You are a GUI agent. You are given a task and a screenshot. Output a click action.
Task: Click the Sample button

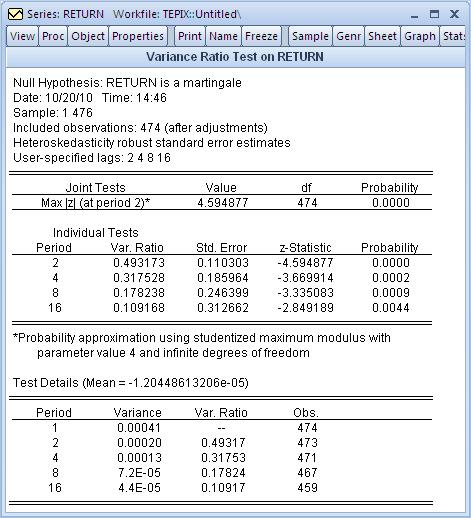pos(310,36)
